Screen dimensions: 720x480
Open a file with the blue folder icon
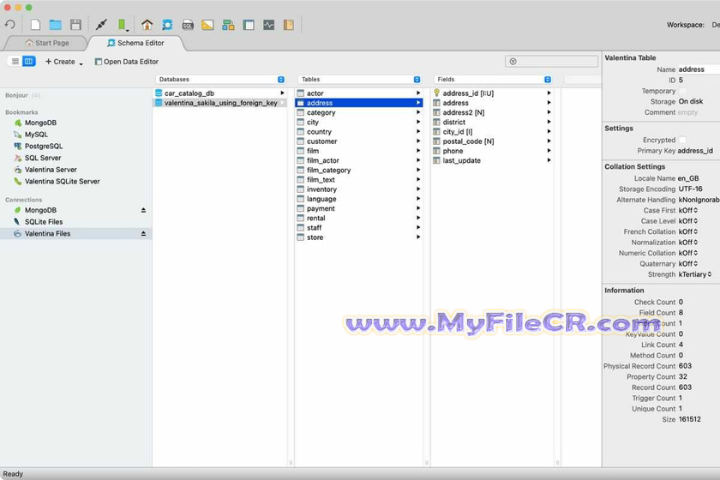coord(56,25)
